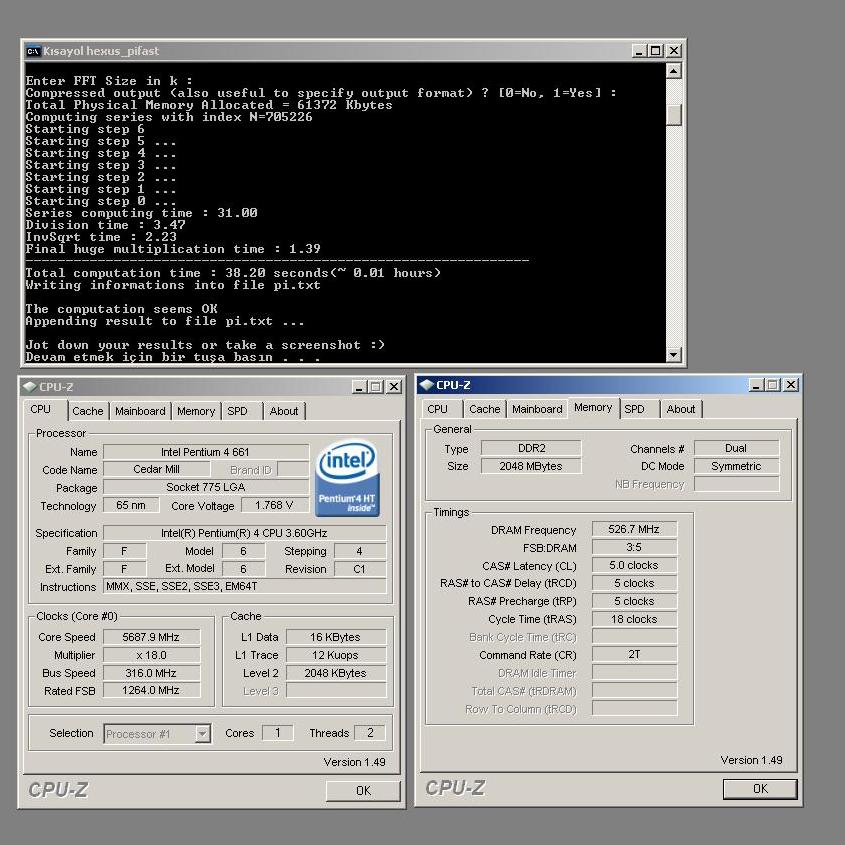
Task: Click the Channels # value Dual
Action: pyautogui.click(x=736, y=448)
